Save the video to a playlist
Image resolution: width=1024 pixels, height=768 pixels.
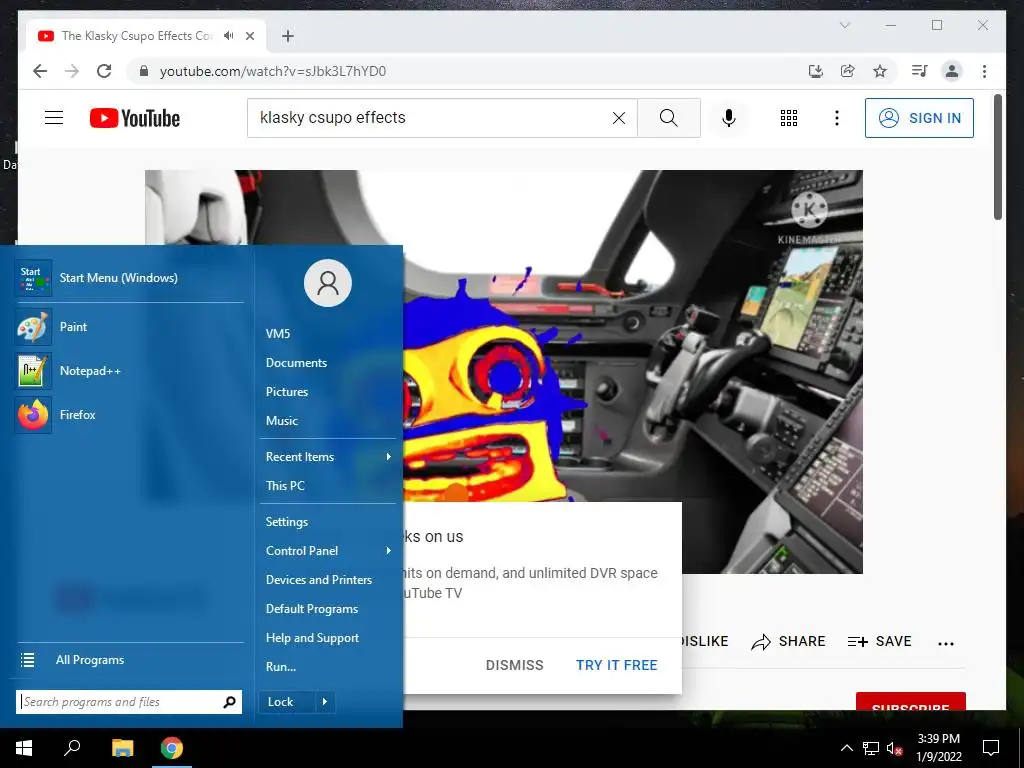[x=879, y=641]
